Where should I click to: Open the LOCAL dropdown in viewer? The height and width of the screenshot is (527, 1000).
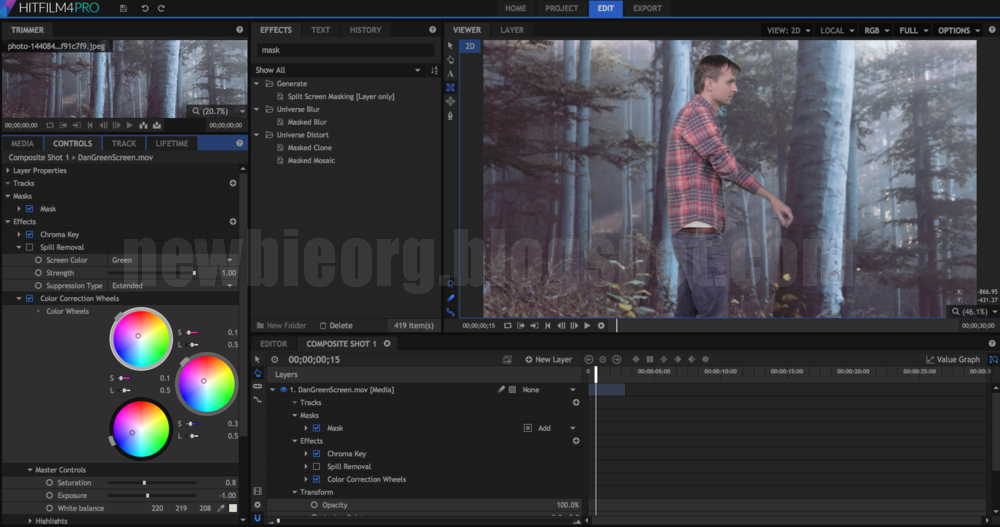point(837,30)
